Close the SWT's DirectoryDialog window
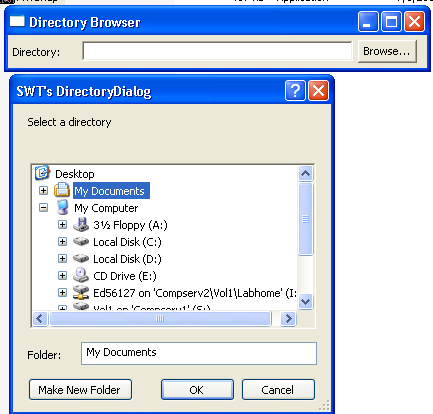This screenshot has width=433, height=414. click(x=318, y=91)
